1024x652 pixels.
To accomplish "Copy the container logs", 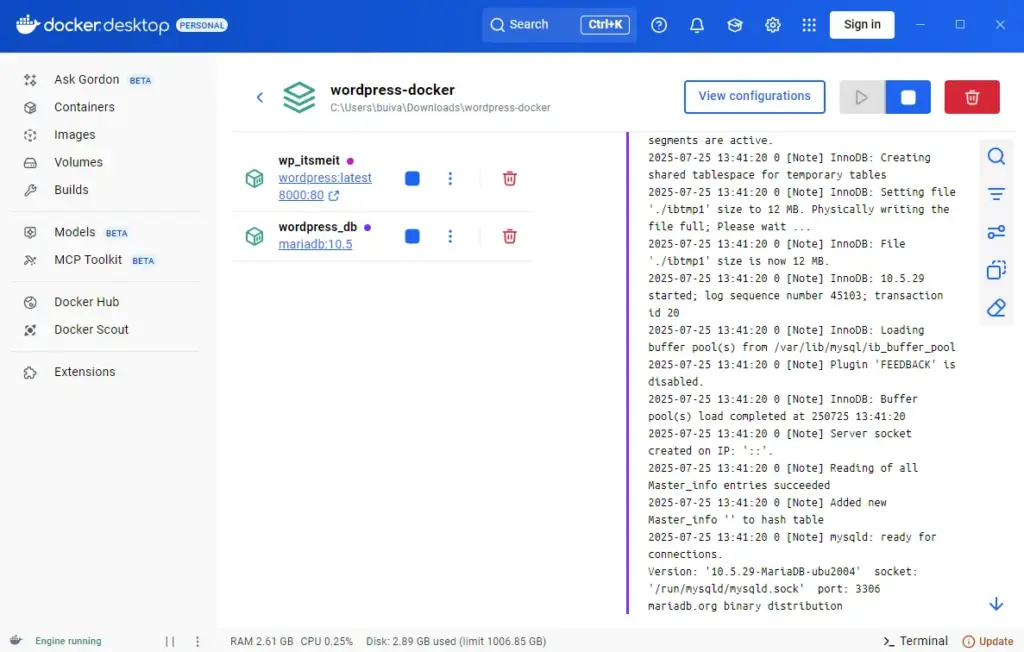I will coord(996,270).
